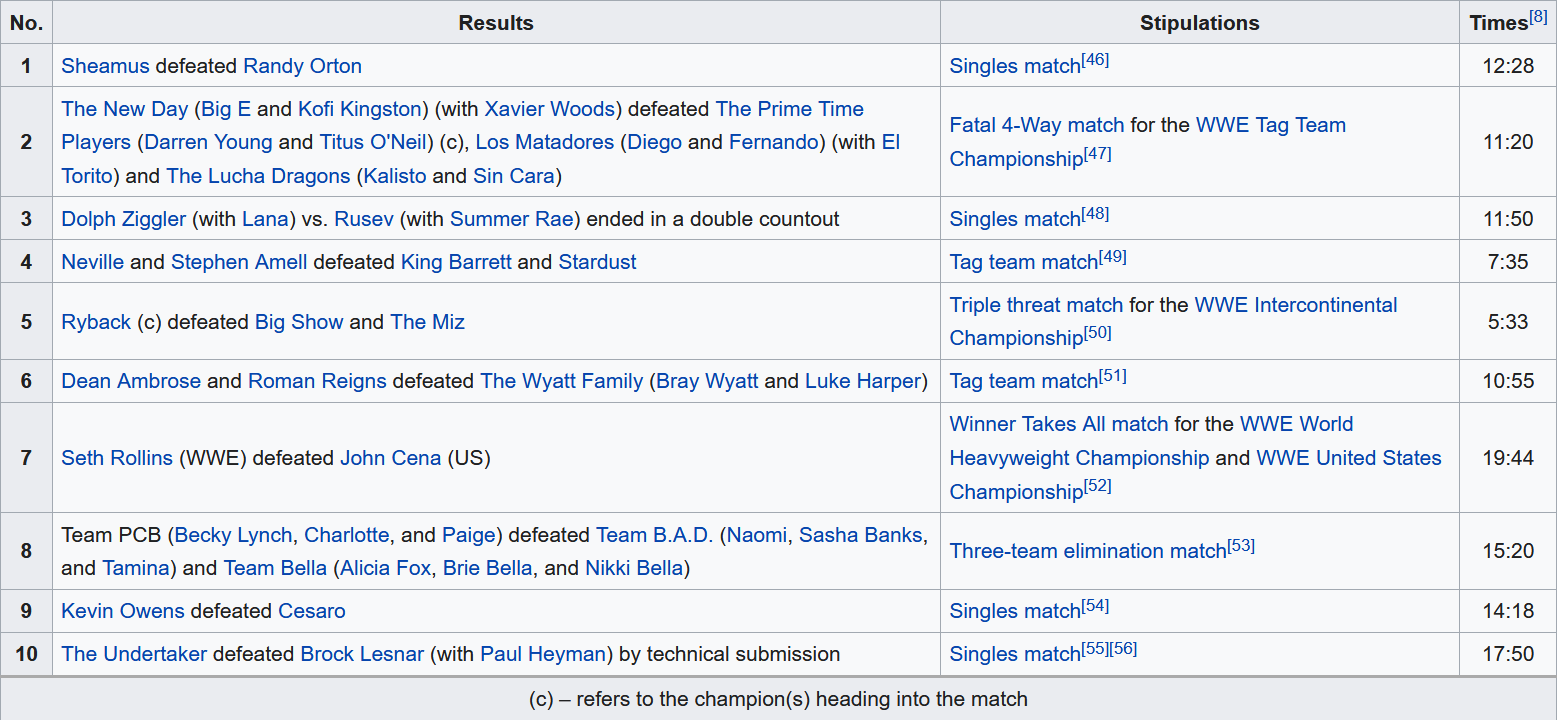Open the Sheamus wrestler link
1557x720 pixels.
105,66
